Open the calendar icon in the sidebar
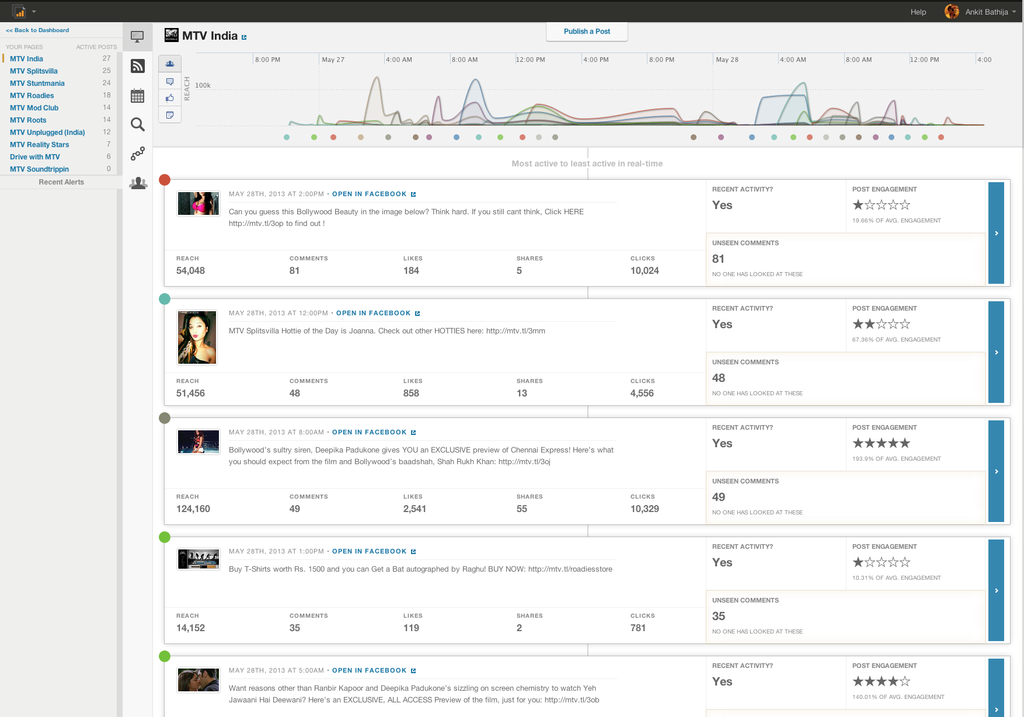Image resolution: width=1024 pixels, height=717 pixels. pyautogui.click(x=138, y=96)
